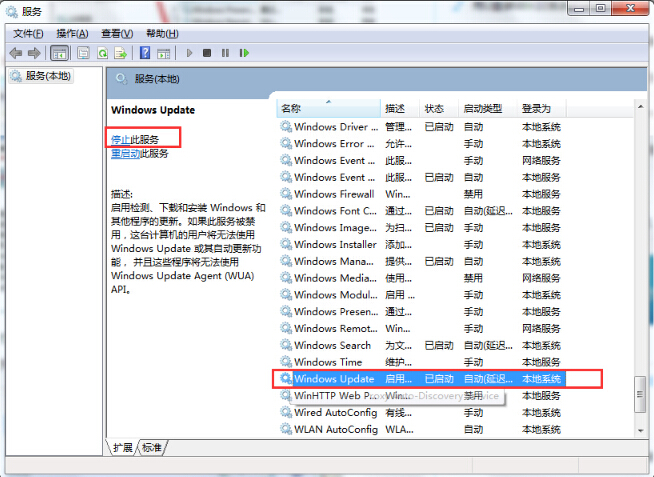Switch to the 标准 tab
The image size is (654, 477).
tap(151, 447)
